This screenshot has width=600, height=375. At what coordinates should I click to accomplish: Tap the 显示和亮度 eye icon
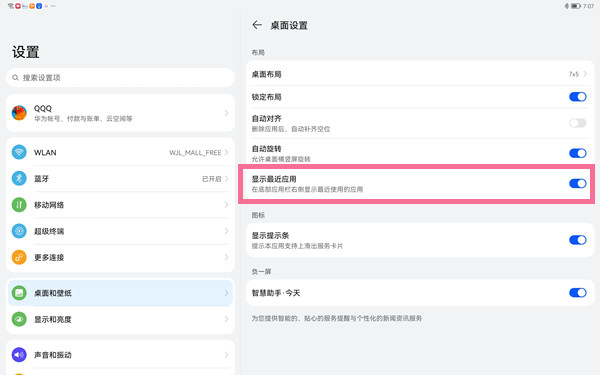click(x=19, y=319)
